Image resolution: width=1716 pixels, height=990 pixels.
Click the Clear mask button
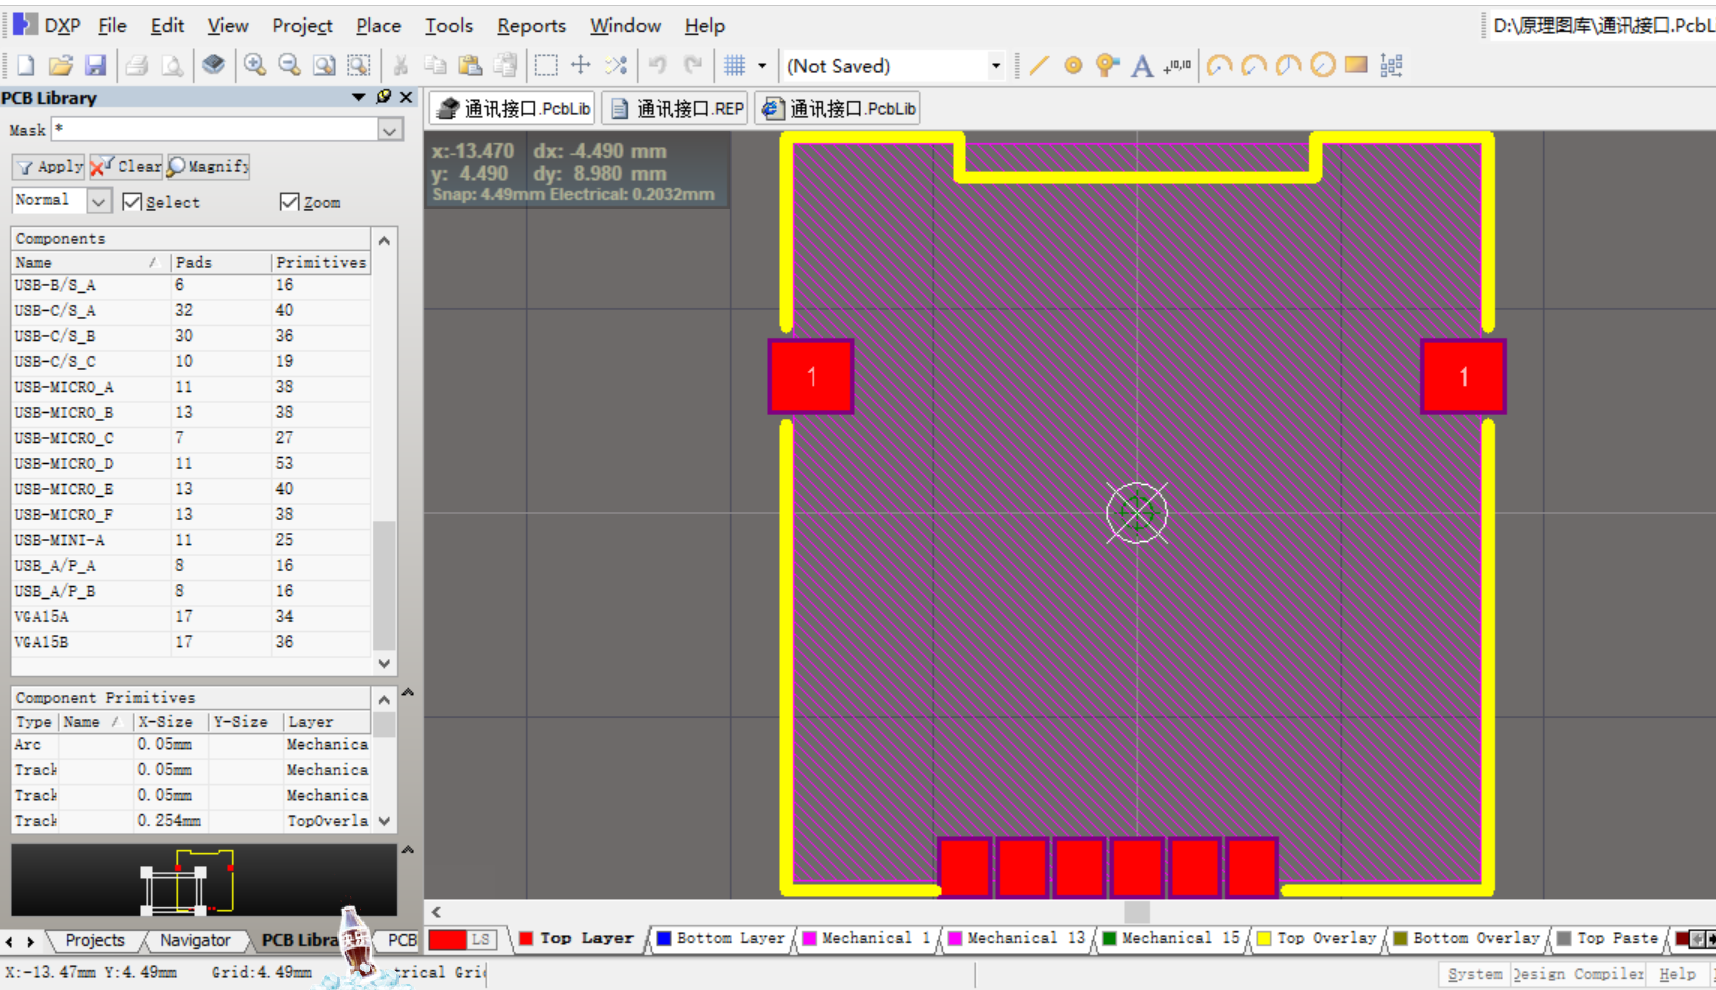click(x=126, y=167)
